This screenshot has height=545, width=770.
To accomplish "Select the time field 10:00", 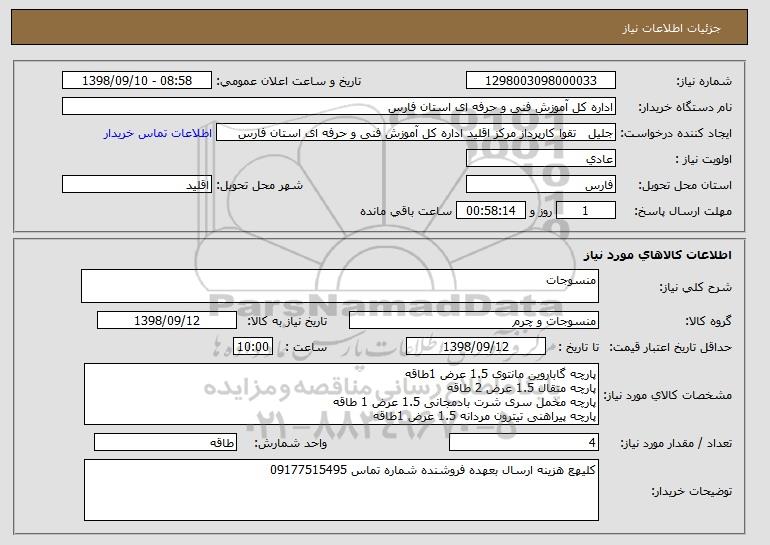I will 253,347.
